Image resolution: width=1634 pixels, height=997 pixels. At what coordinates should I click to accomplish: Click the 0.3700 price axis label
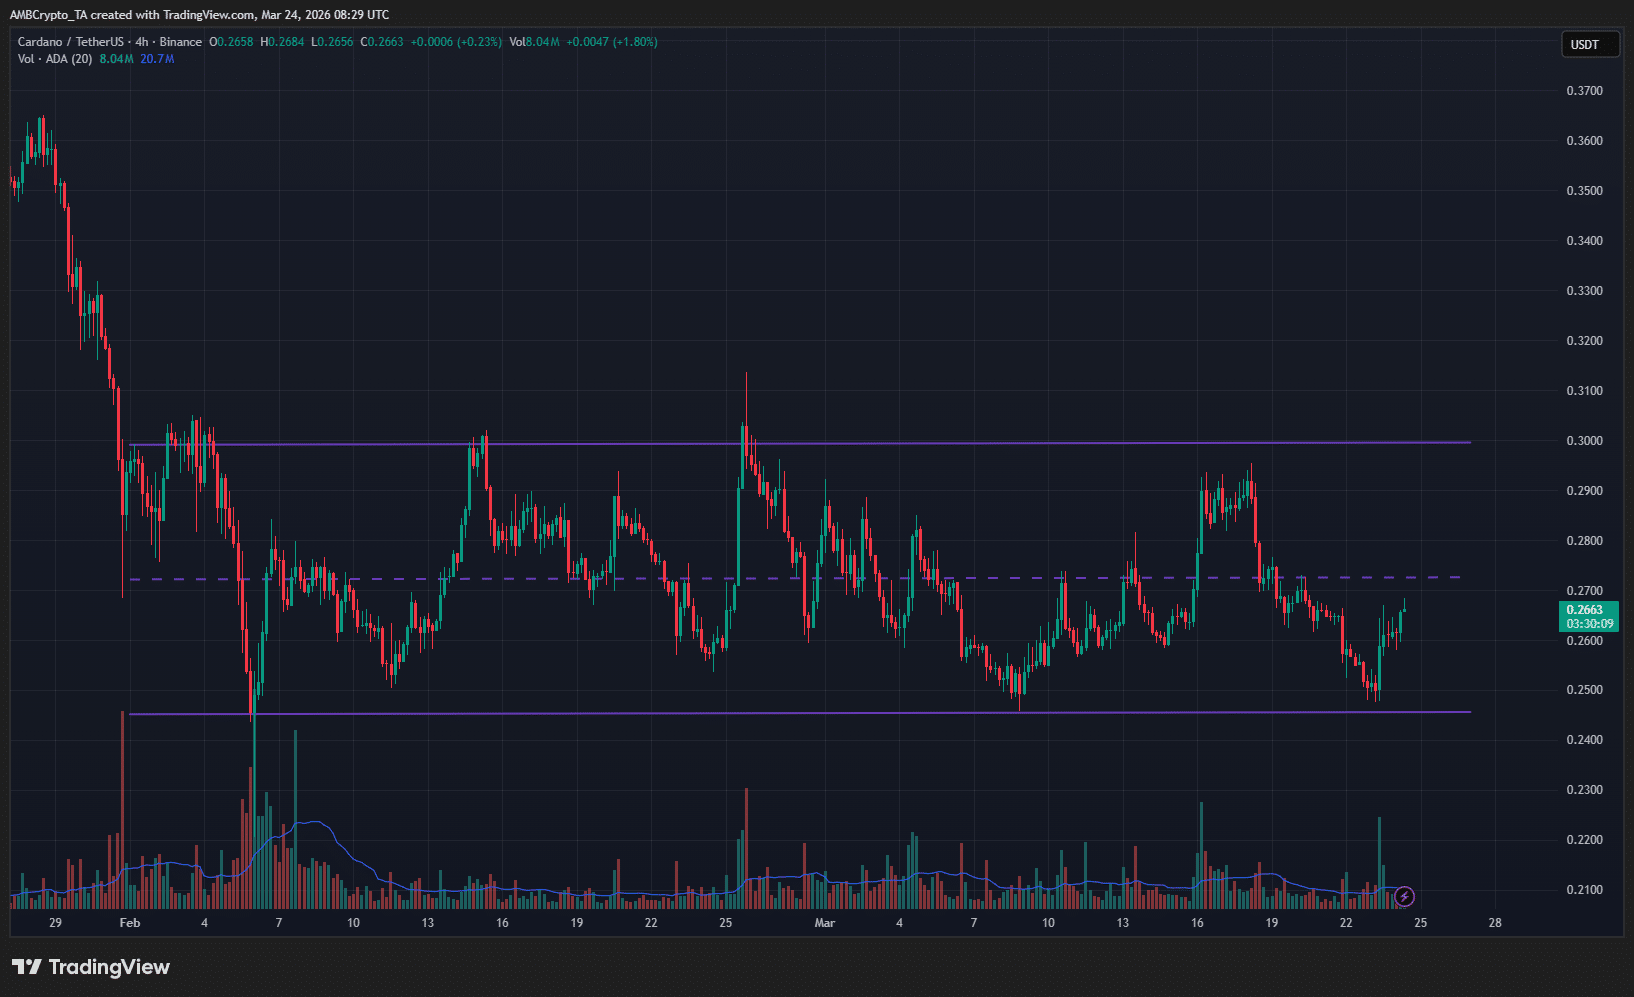click(1584, 91)
